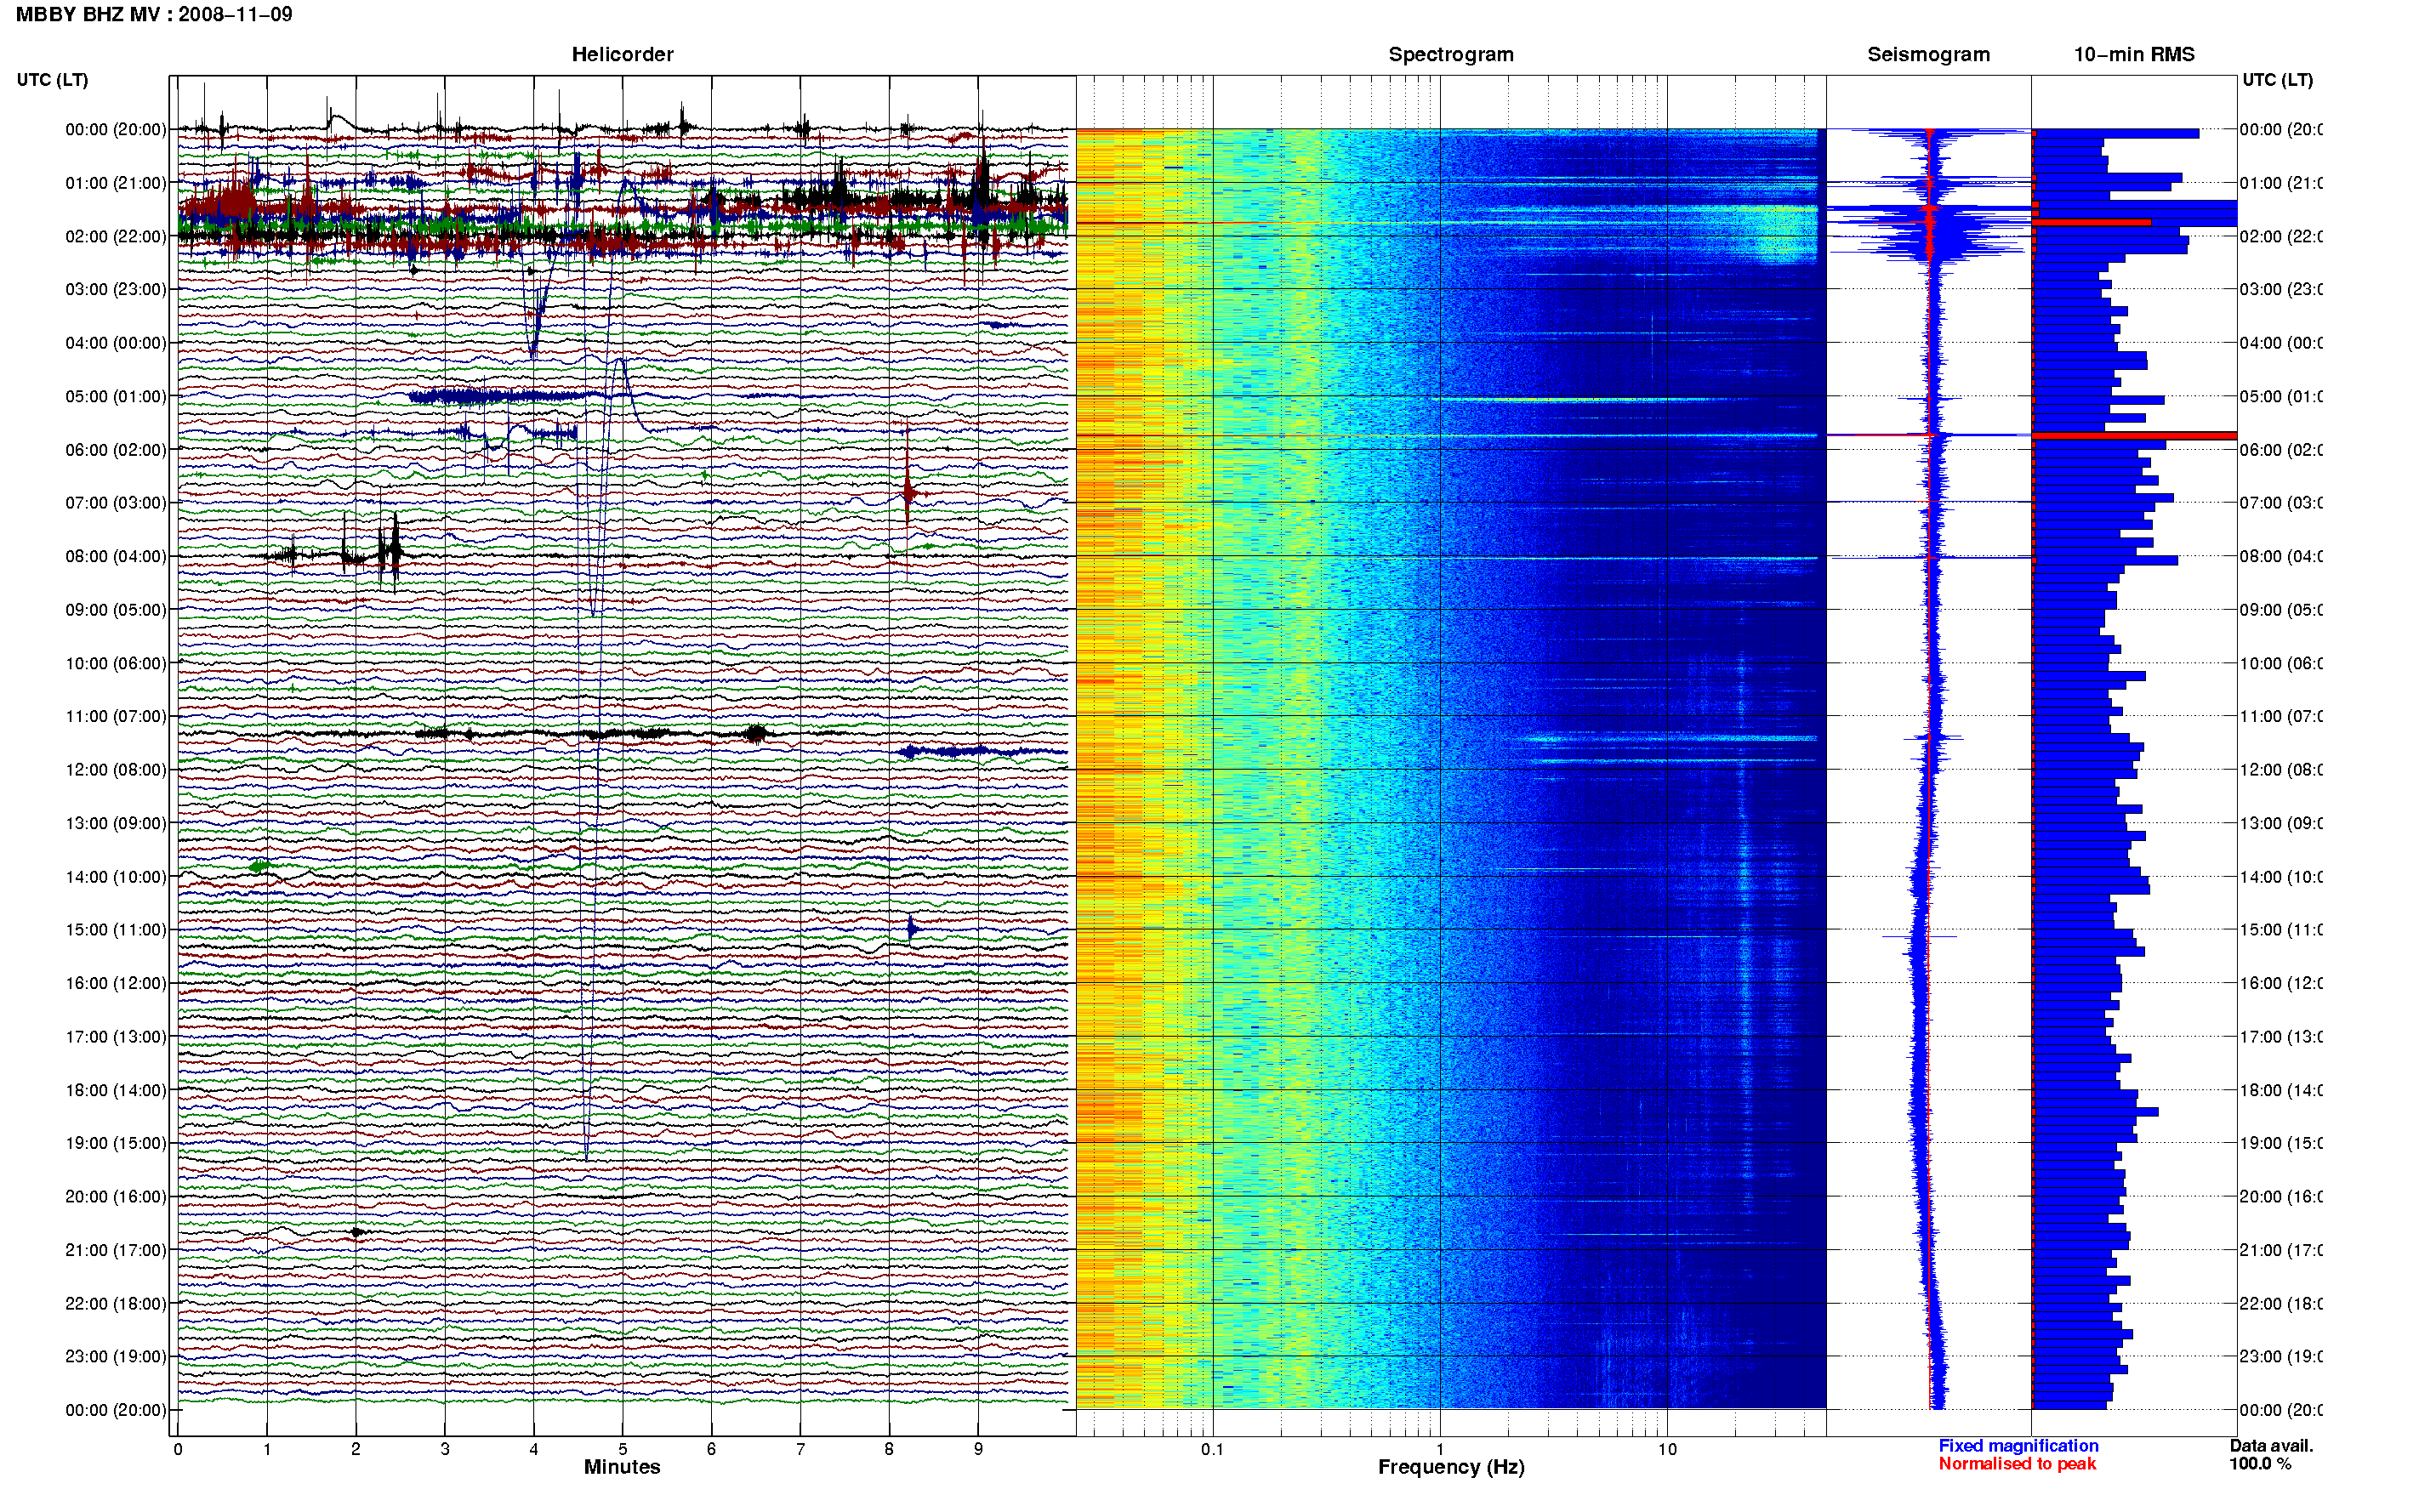Click the right 'UTC (LT)' axis label

tap(2277, 80)
